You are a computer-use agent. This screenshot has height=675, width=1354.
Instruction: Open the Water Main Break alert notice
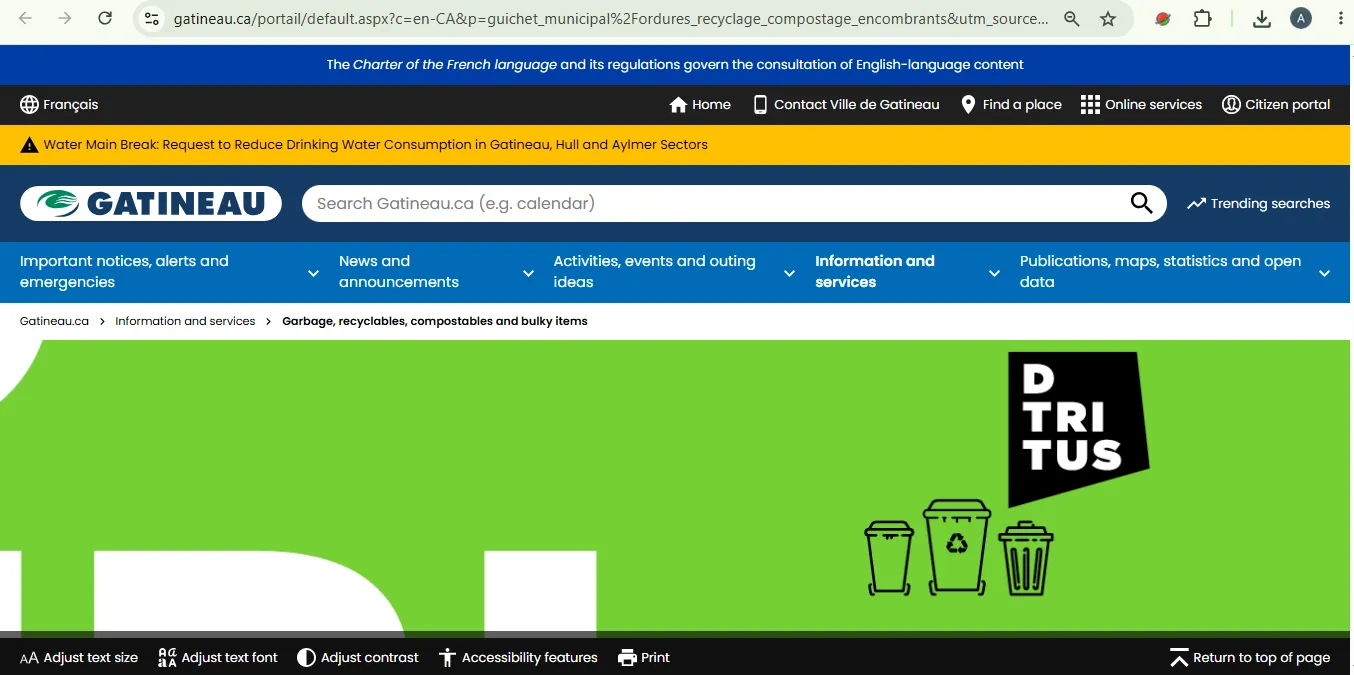coord(375,145)
